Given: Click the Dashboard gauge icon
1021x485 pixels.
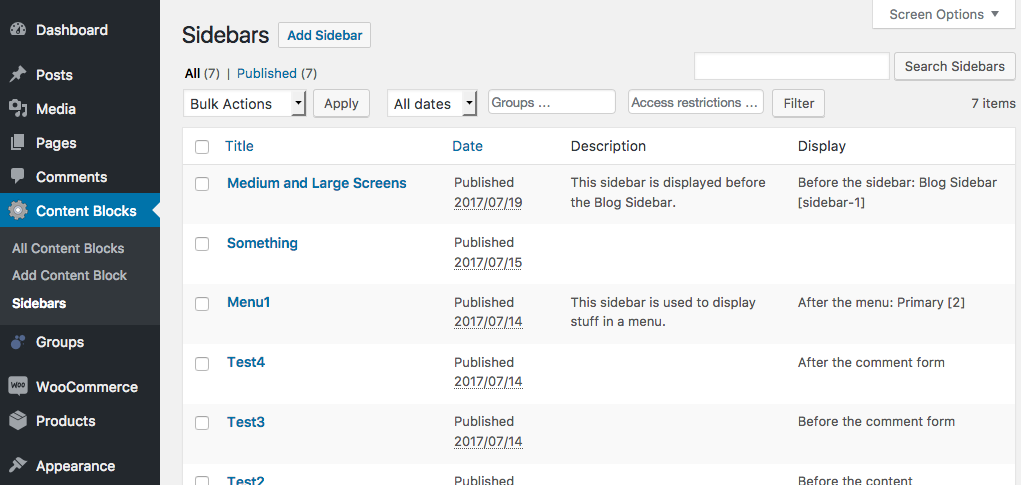Looking at the screenshot, I should (18, 30).
